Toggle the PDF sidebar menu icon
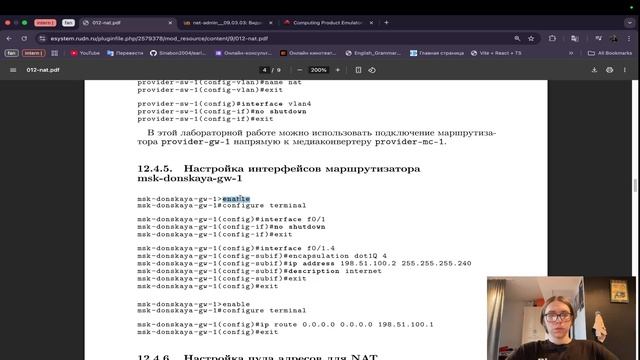The width and height of the screenshot is (640, 360). pyautogui.click(x=13, y=70)
